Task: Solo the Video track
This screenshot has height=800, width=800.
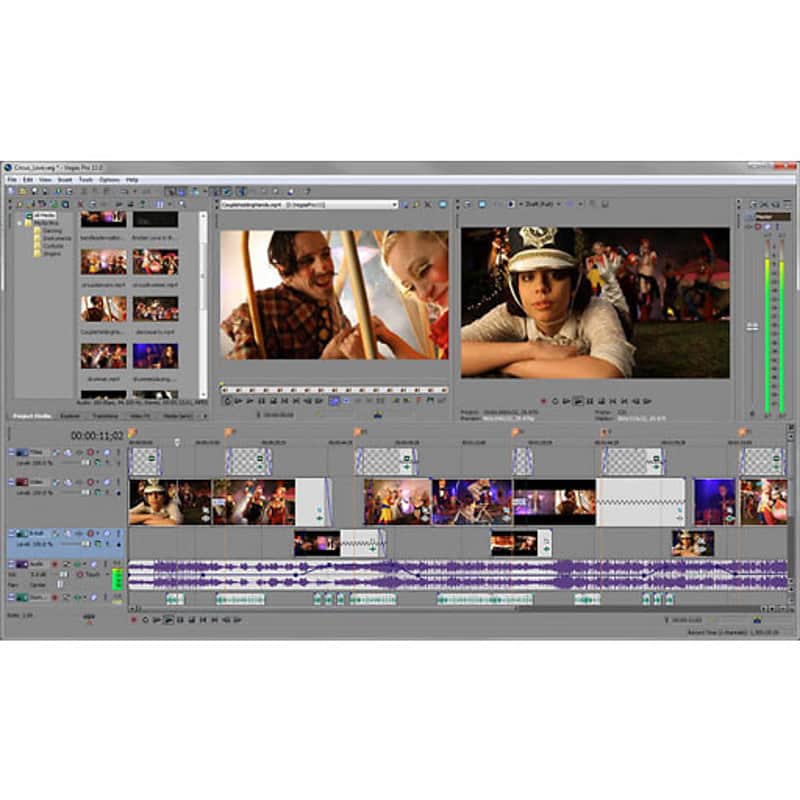Action: pos(118,482)
